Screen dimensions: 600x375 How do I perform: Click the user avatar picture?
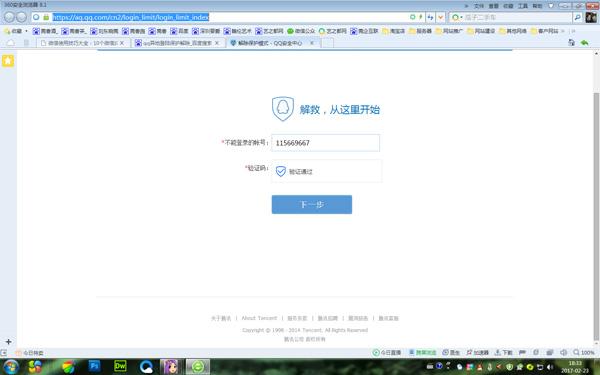[591, 17]
